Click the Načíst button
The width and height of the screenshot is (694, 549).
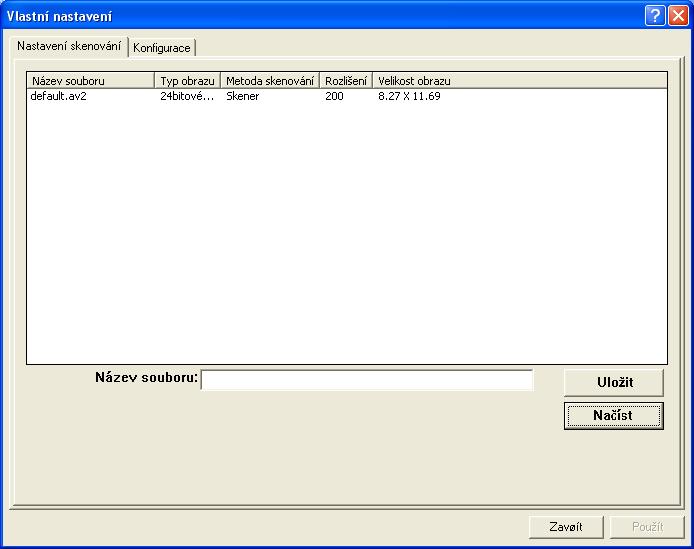click(x=614, y=416)
